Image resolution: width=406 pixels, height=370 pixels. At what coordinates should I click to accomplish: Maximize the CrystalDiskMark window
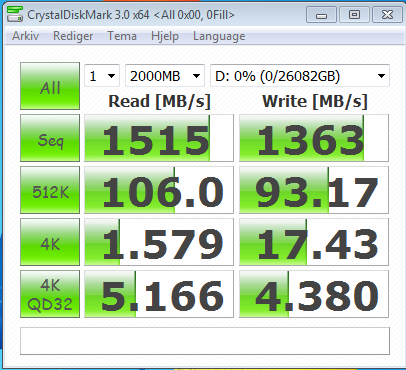[354, 15]
